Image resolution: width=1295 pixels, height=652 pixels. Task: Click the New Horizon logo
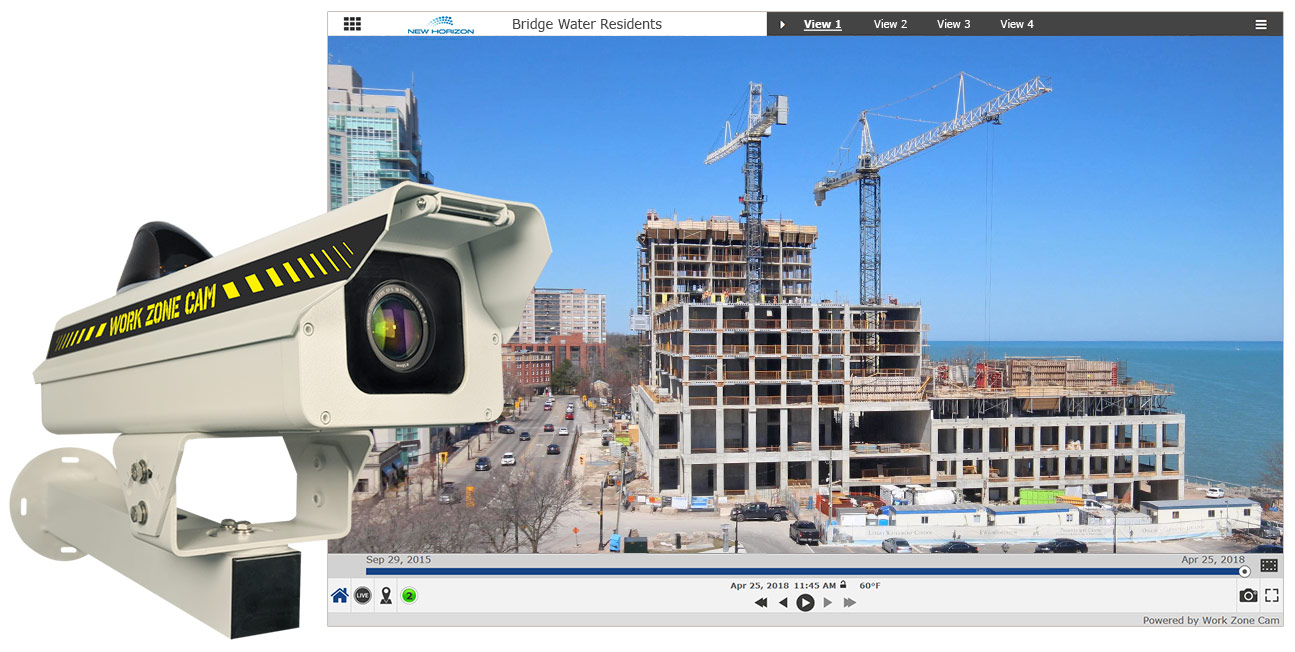point(441,25)
